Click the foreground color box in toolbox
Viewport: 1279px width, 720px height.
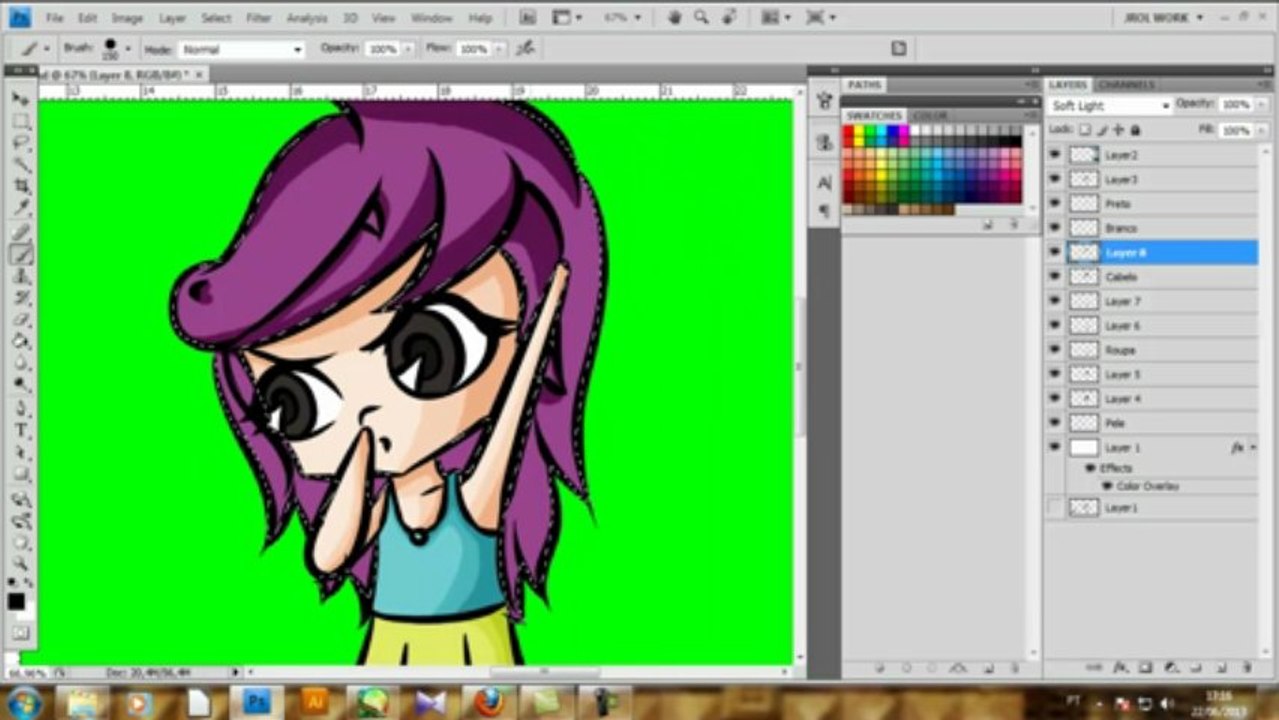click(x=16, y=601)
